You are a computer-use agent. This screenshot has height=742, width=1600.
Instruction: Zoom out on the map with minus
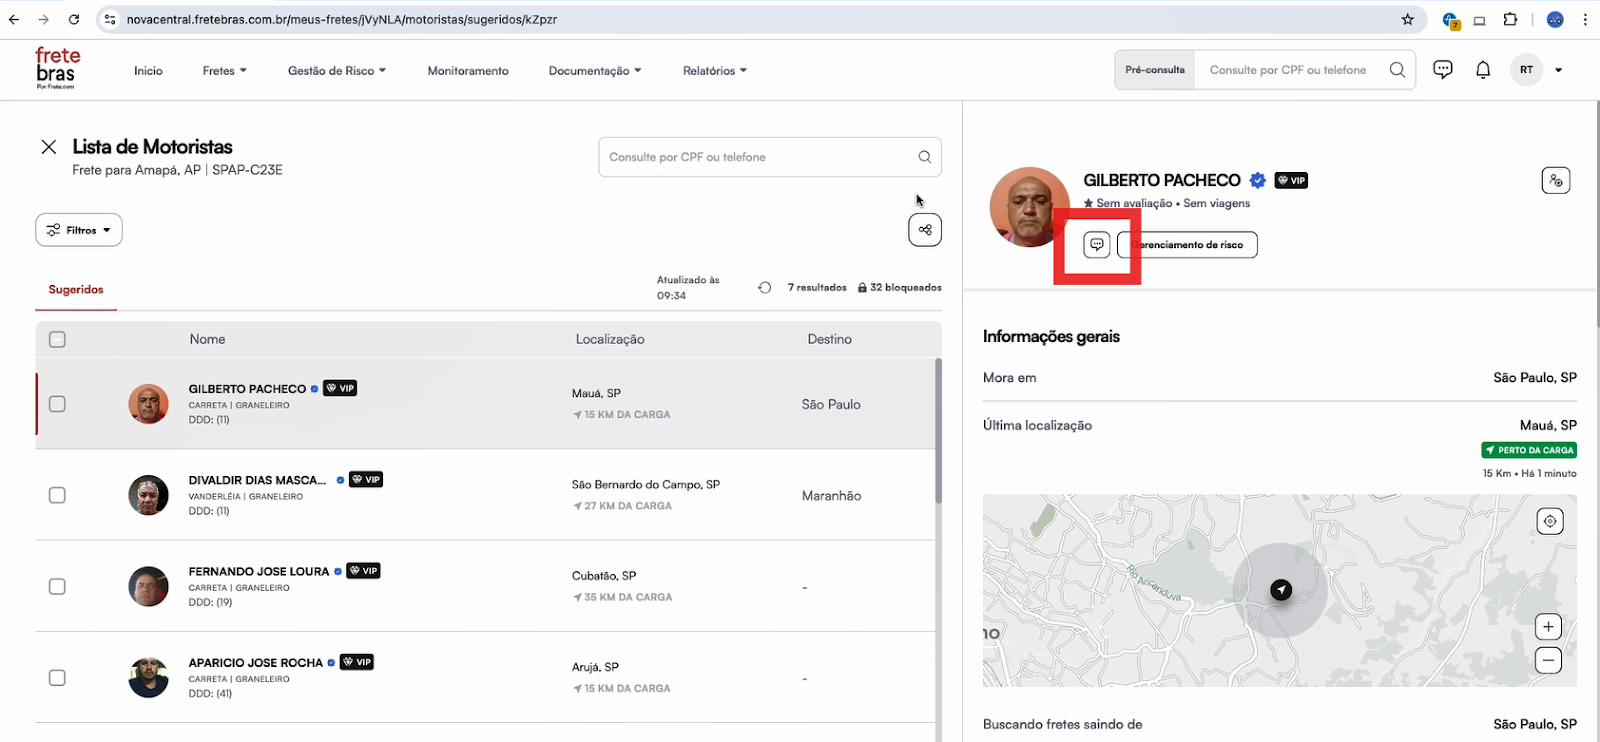pos(1548,660)
